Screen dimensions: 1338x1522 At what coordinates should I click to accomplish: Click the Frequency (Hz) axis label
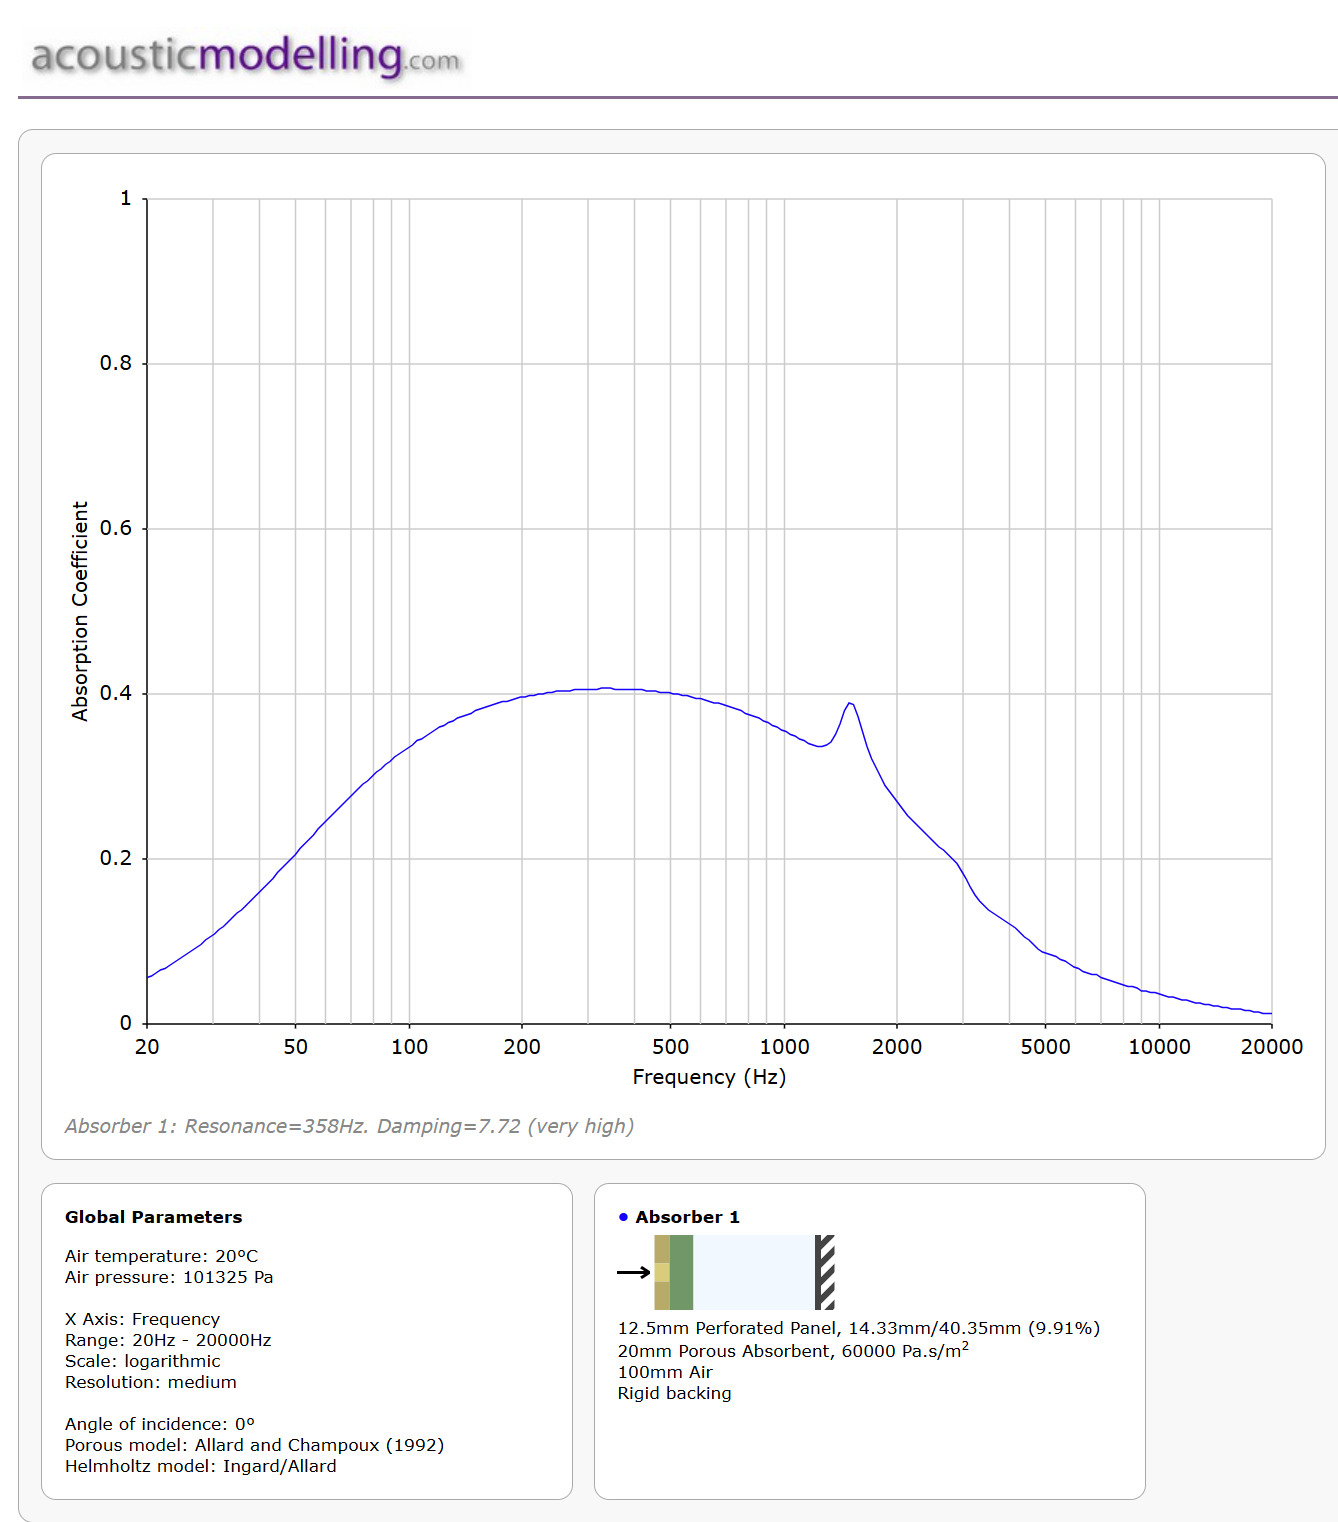[709, 1077]
